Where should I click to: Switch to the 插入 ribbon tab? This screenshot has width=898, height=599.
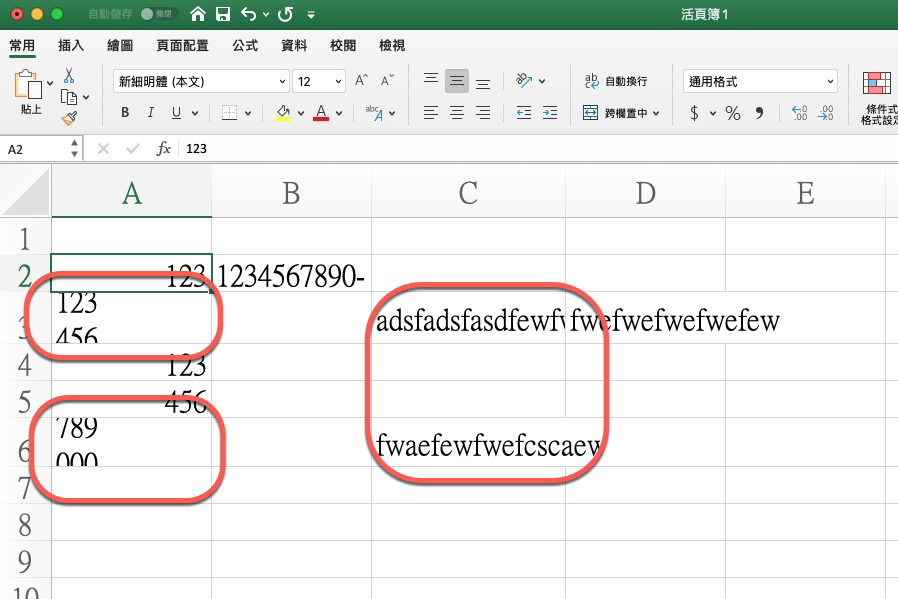70,45
